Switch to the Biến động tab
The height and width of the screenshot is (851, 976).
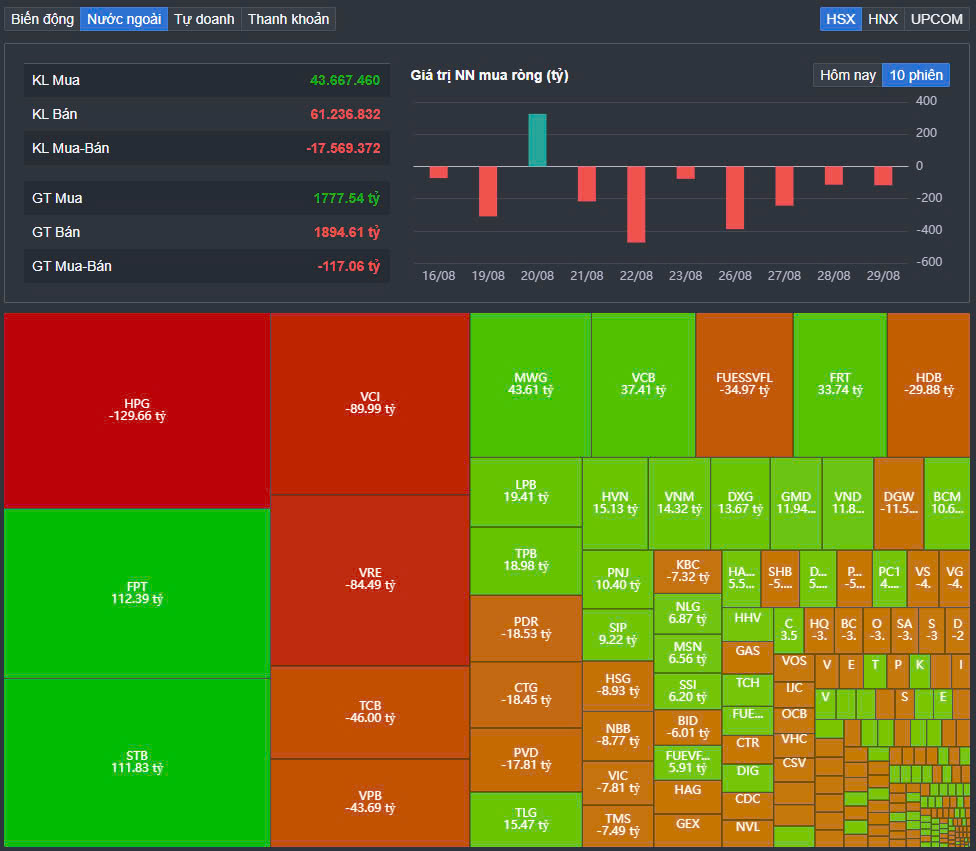tap(42, 19)
